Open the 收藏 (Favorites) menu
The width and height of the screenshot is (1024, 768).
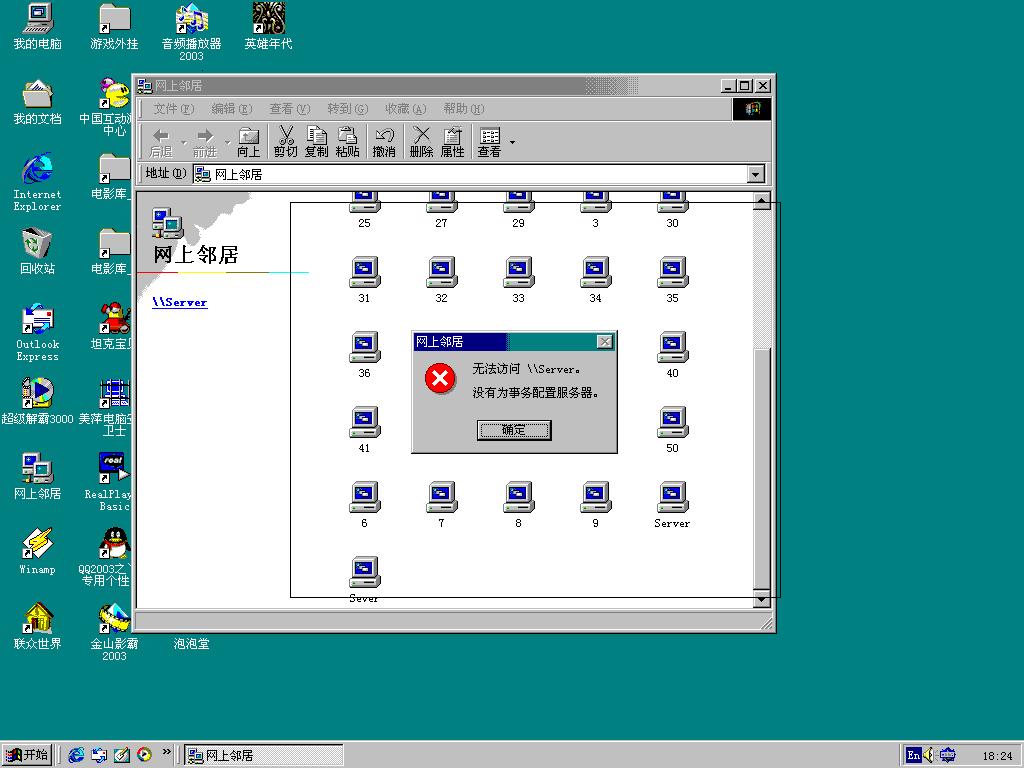(x=406, y=108)
